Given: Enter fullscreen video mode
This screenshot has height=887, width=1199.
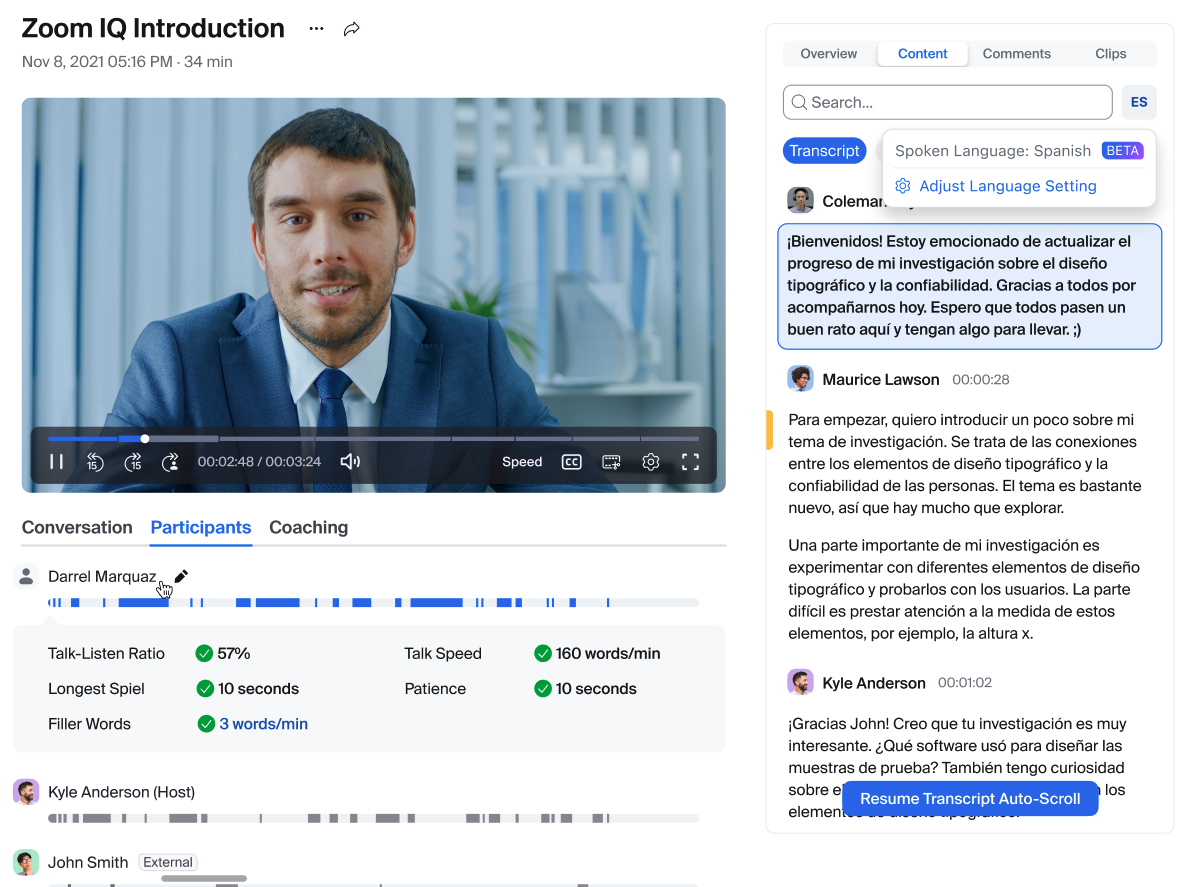Looking at the screenshot, I should (x=691, y=461).
